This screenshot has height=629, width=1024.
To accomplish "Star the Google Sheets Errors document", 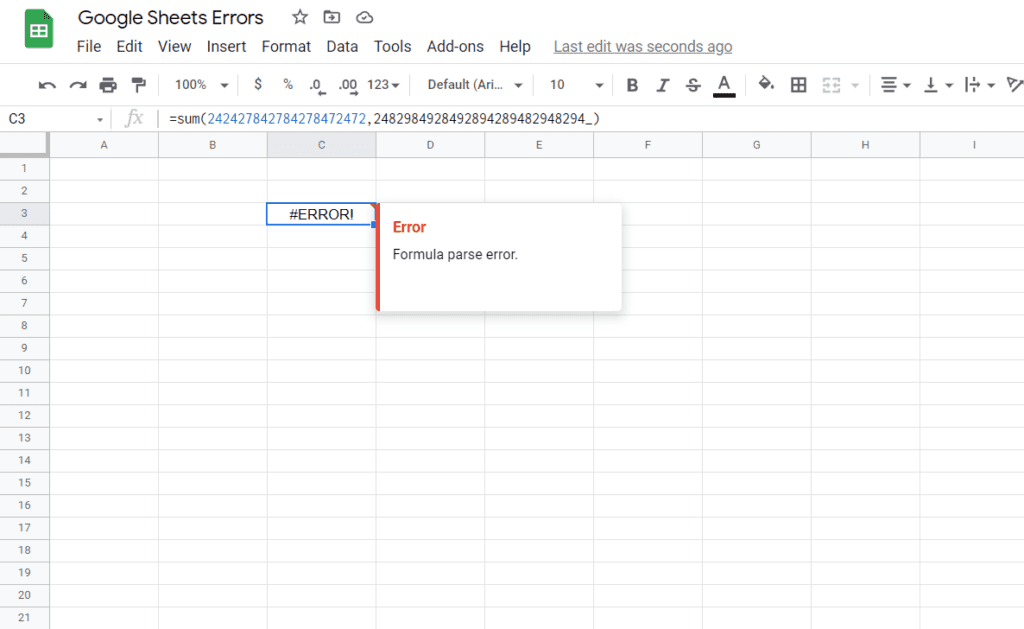I will pos(300,17).
